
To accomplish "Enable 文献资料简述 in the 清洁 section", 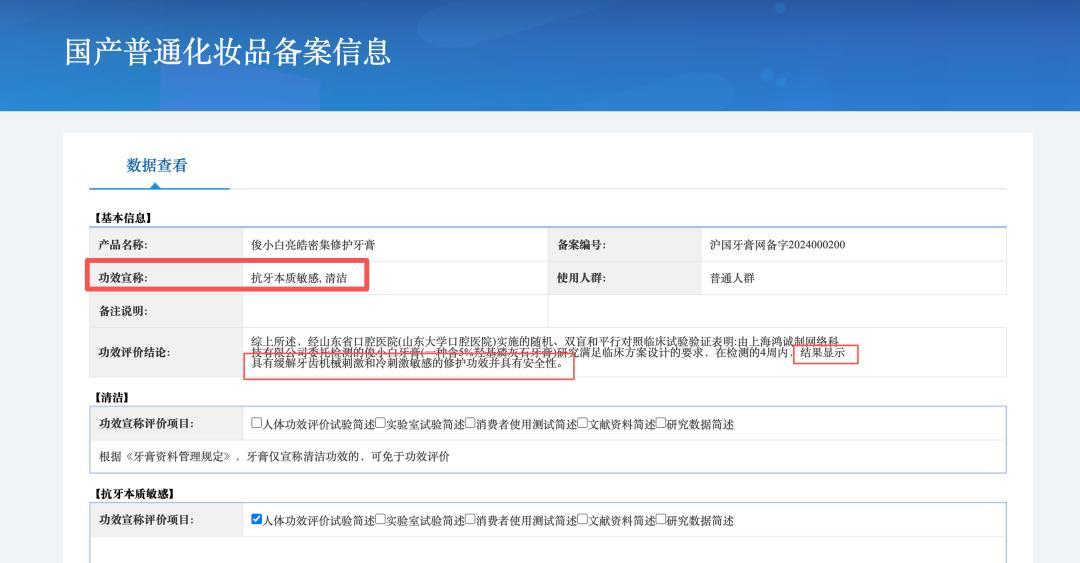I will coord(583,423).
